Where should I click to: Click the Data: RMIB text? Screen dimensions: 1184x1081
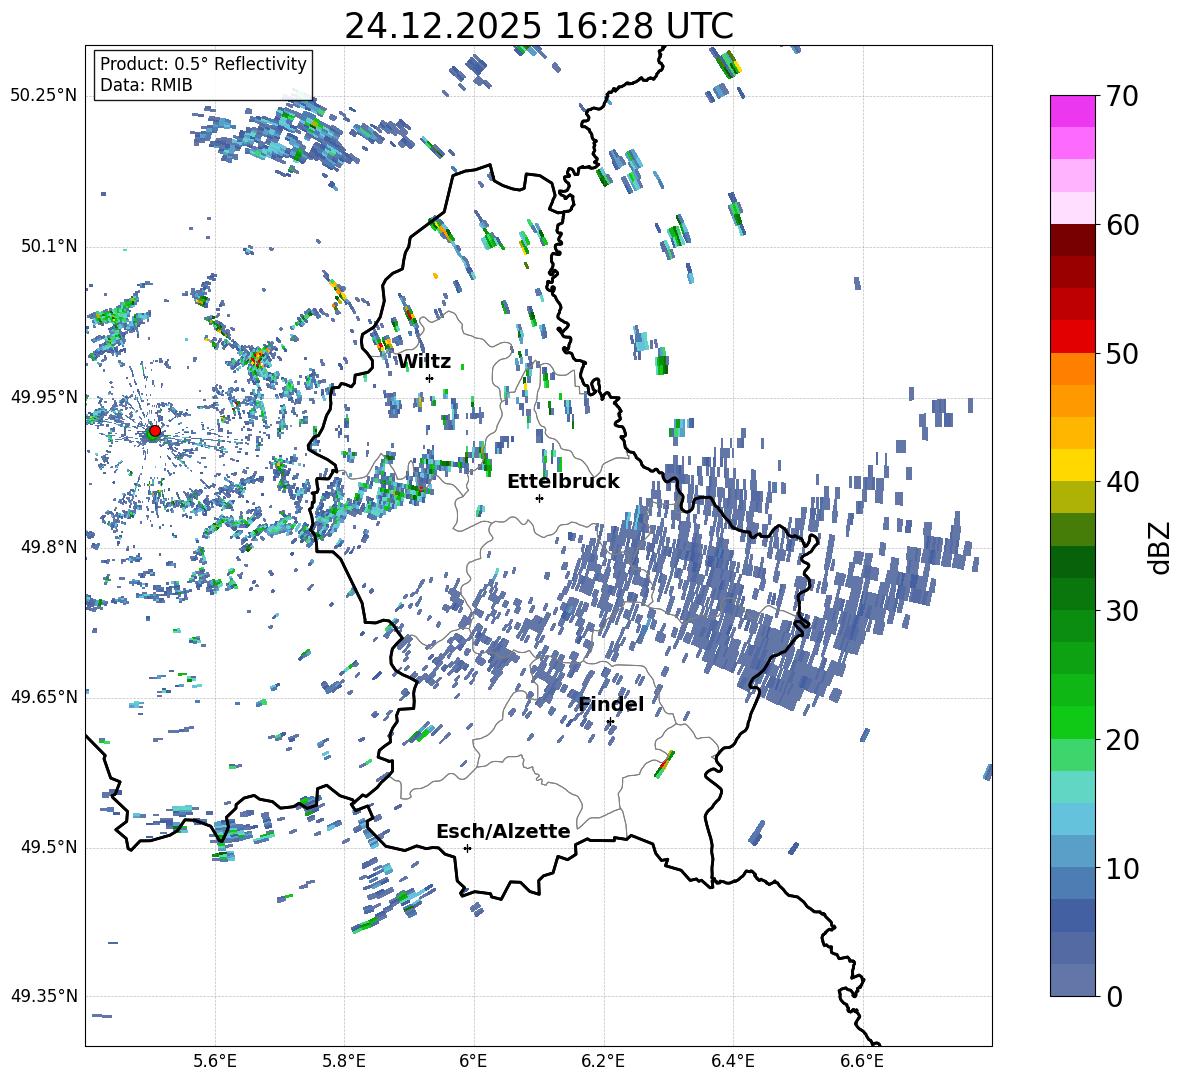[146, 85]
